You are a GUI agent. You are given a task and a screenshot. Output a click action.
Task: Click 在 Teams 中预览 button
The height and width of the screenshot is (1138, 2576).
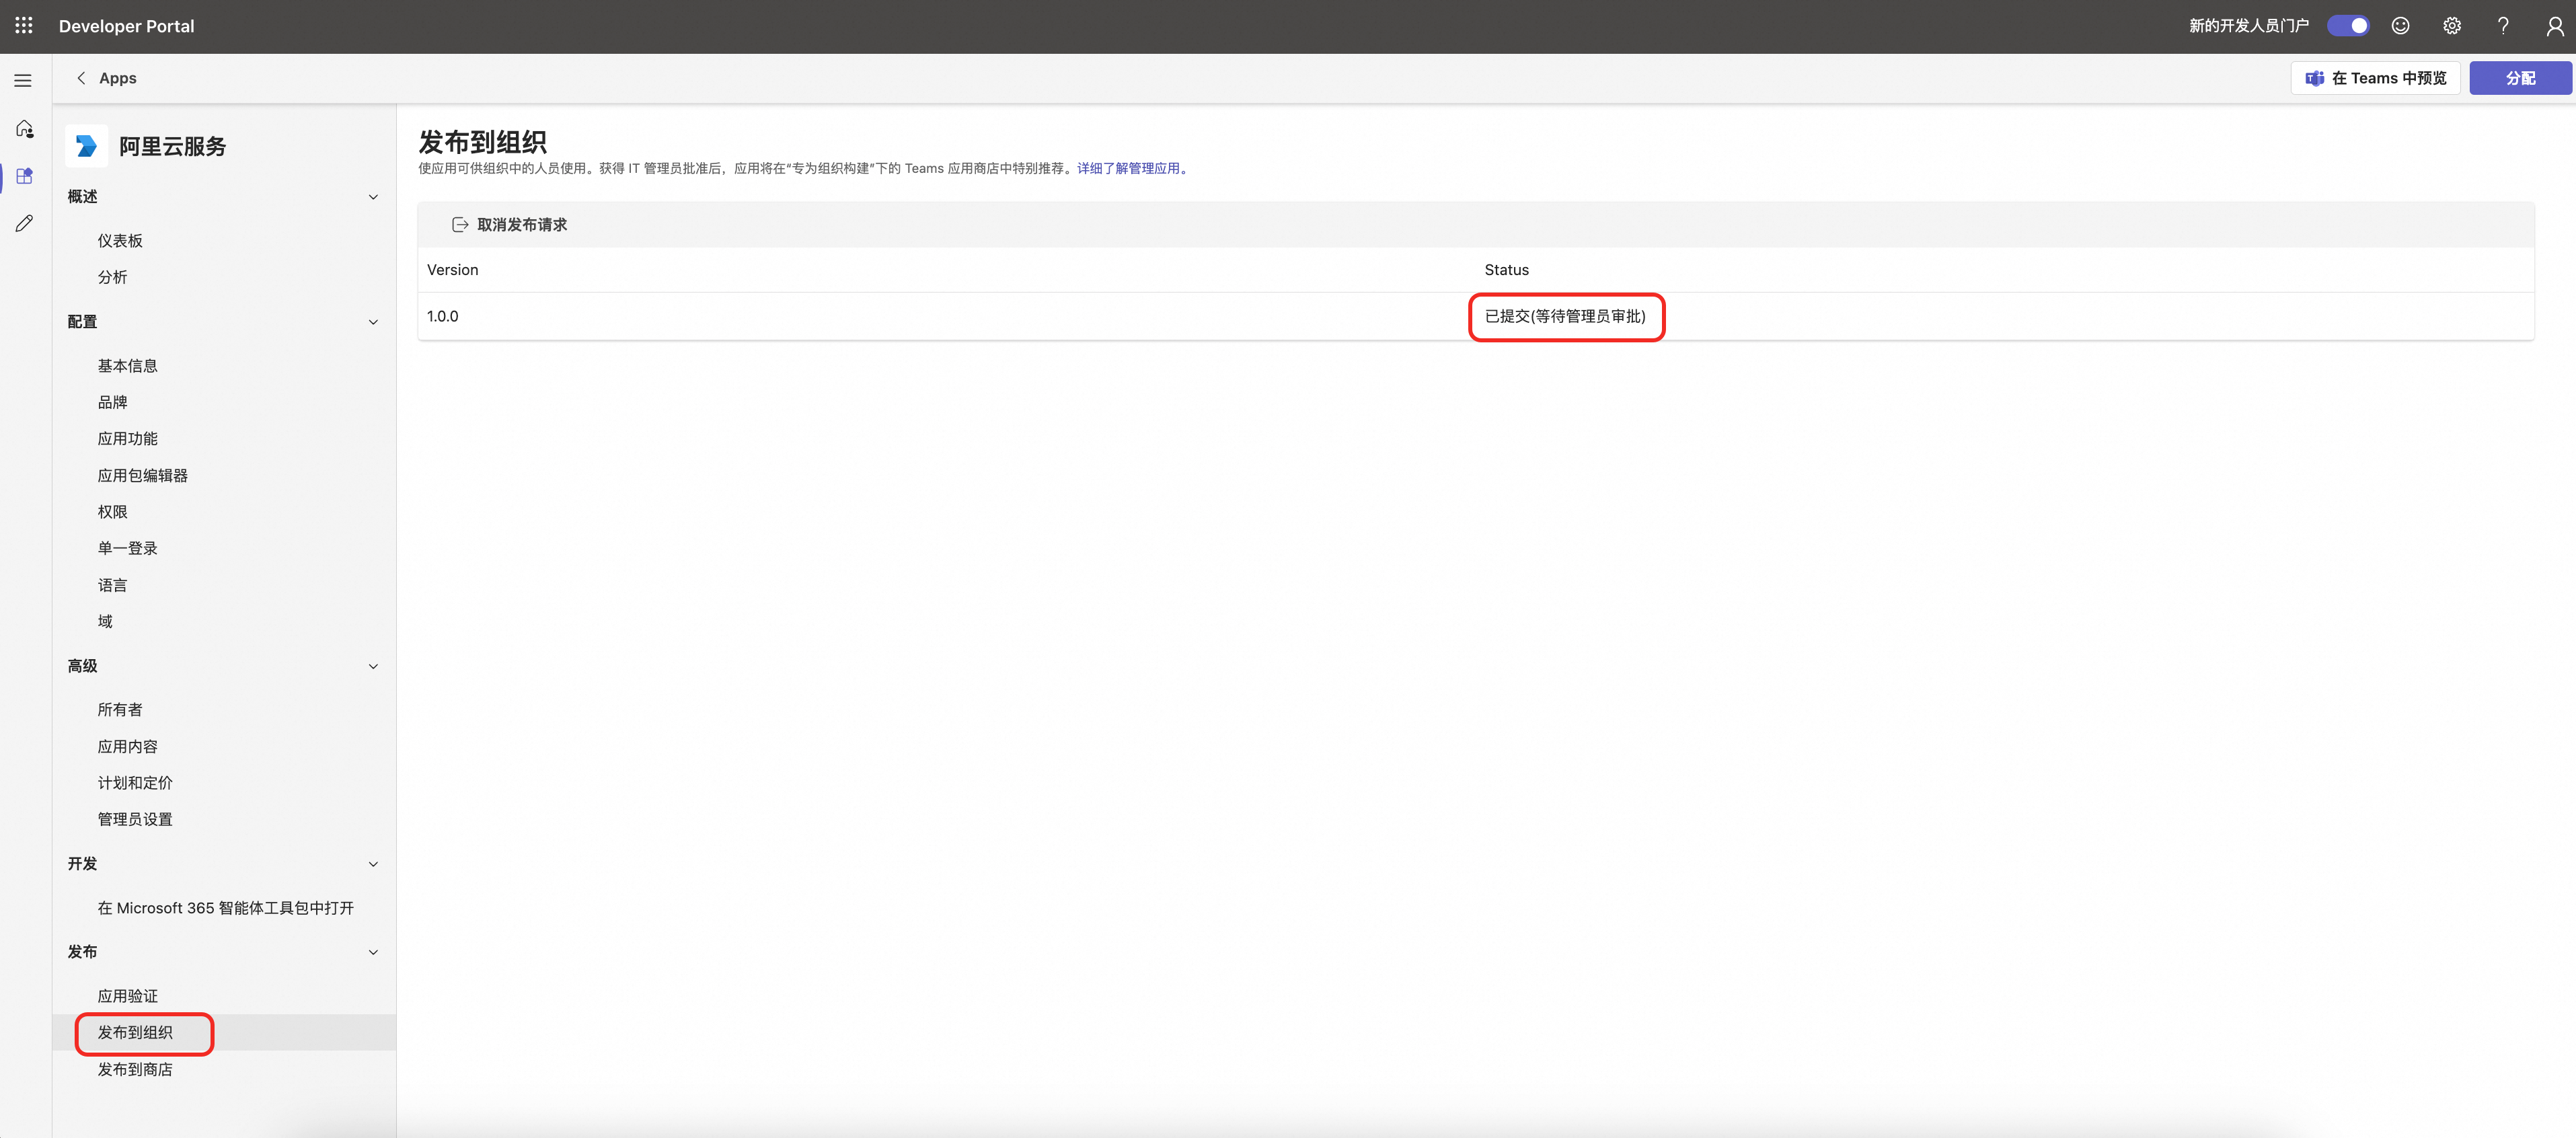pos(2375,78)
